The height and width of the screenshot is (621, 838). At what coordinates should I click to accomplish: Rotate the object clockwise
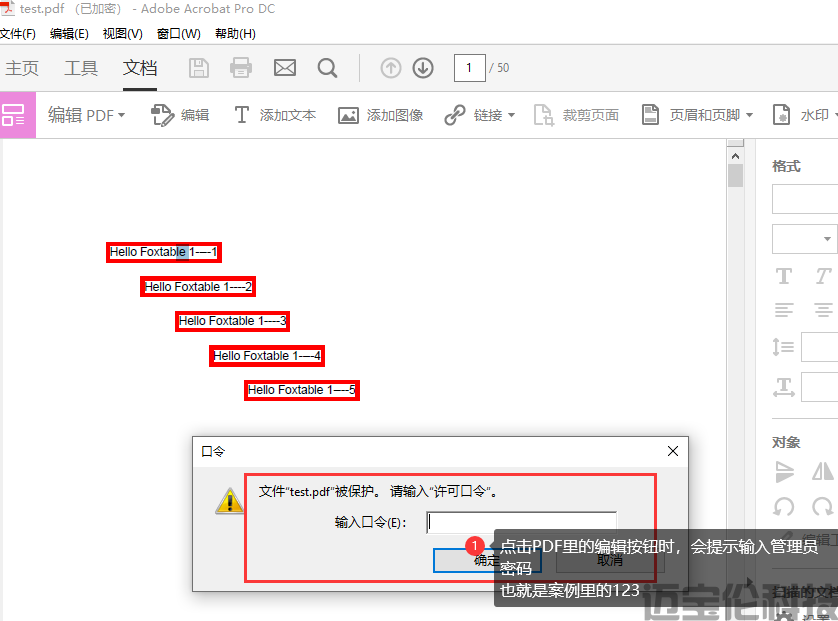point(823,506)
